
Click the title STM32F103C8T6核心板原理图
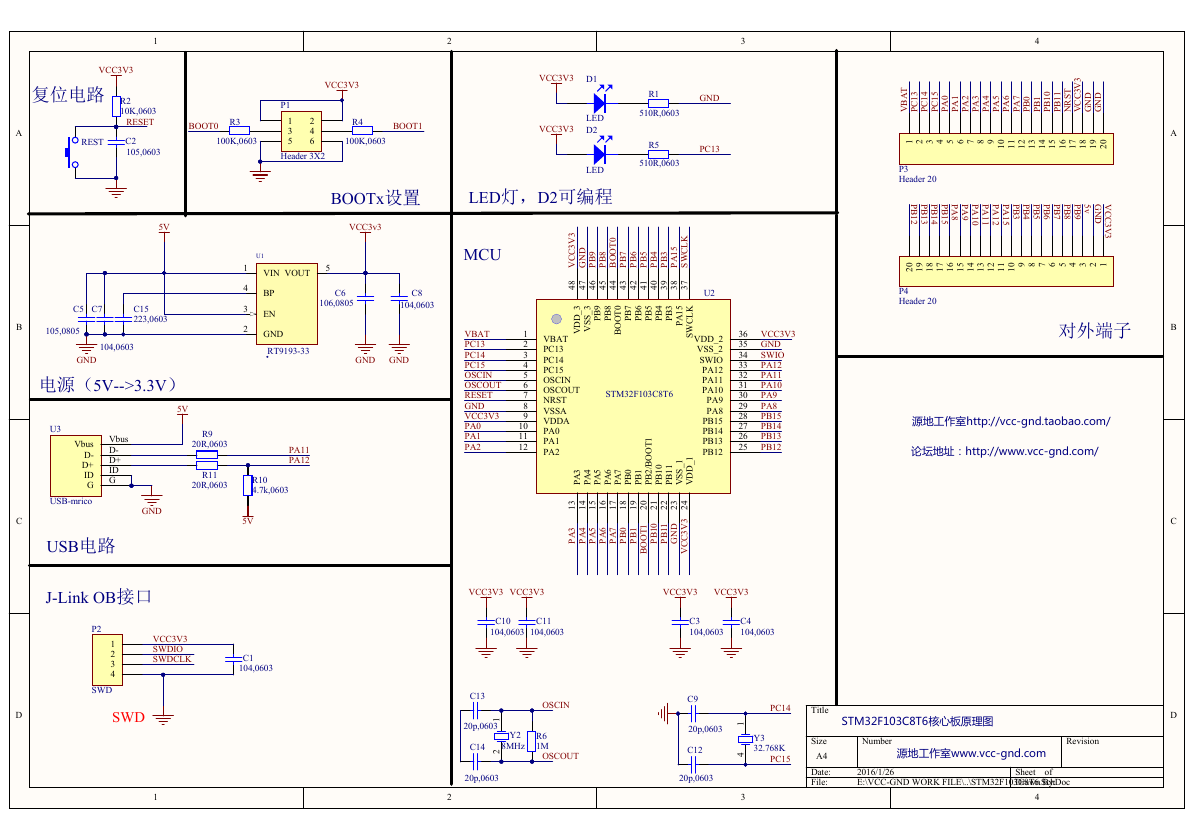click(917, 721)
